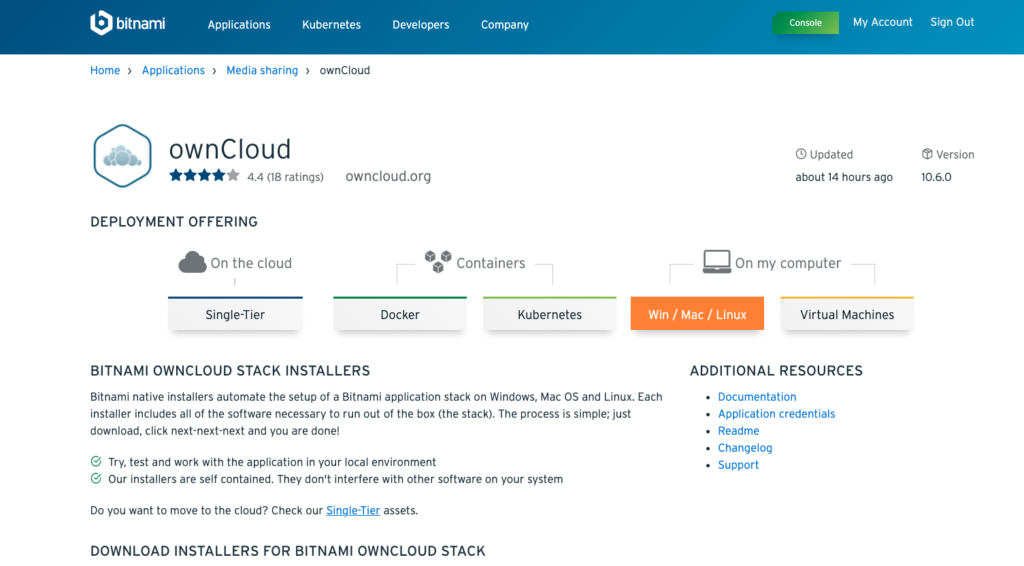This screenshot has width=1024, height=566.
Task: Click the box icon next to Version
Action: point(927,154)
